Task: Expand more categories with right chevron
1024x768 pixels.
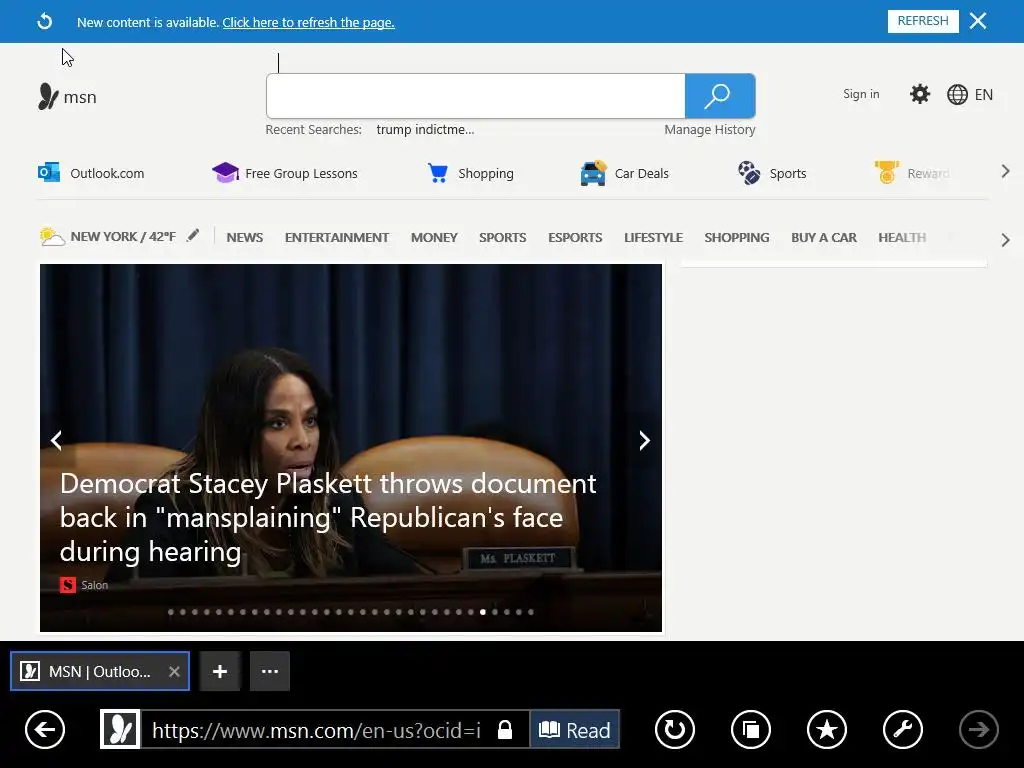Action: pyautogui.click(x=1005, y=240)
